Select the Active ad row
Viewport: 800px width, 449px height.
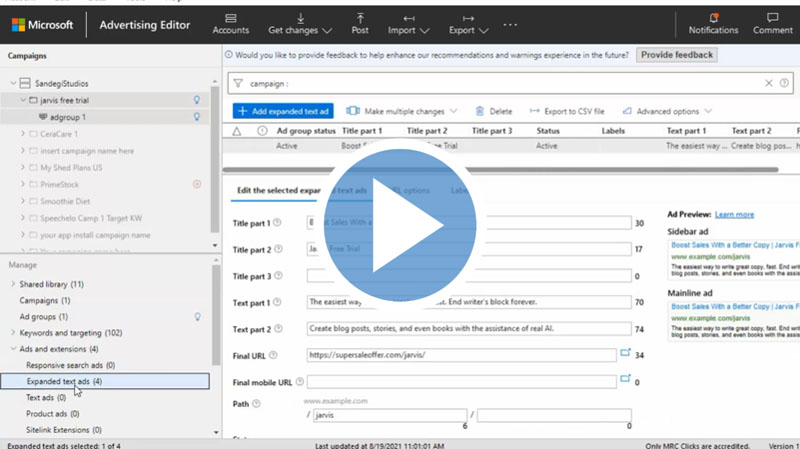(x=511, y=146)
